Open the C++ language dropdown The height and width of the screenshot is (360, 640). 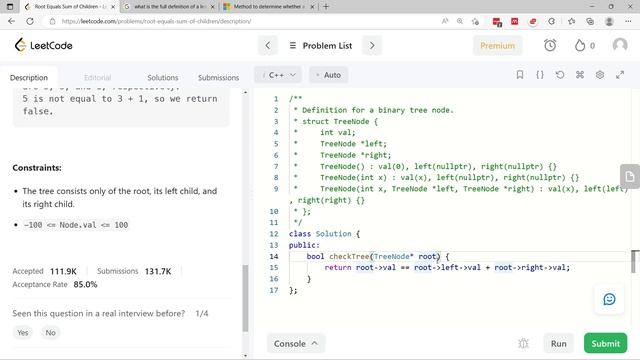click(278, 75)
